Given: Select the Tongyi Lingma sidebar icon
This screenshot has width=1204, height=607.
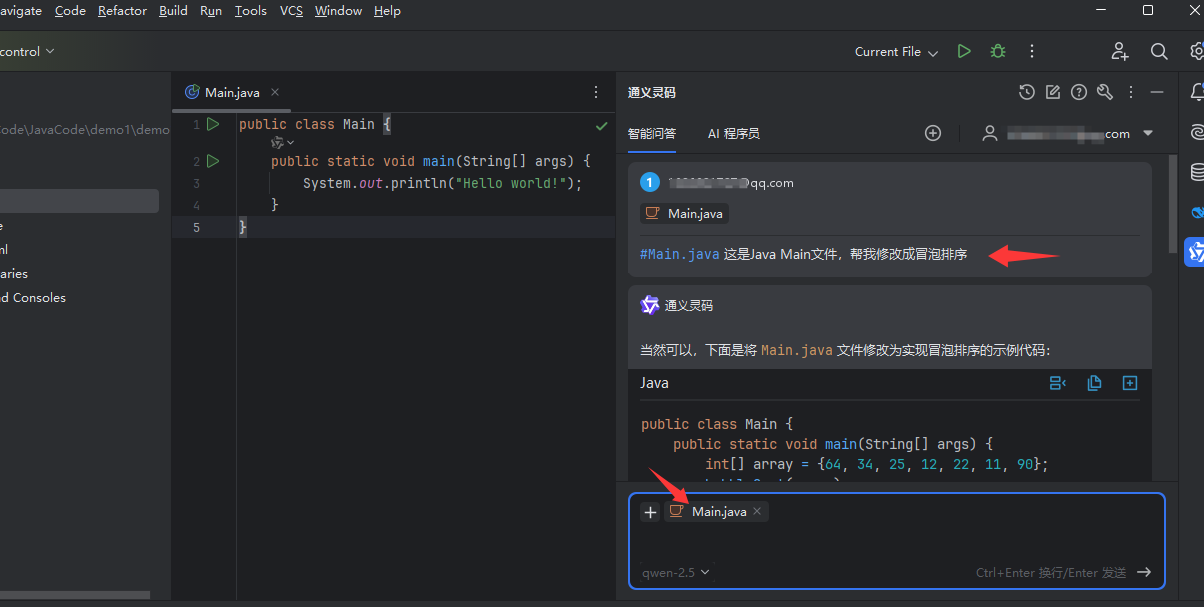Looking at the screenshot, I should pos(1195,252).
